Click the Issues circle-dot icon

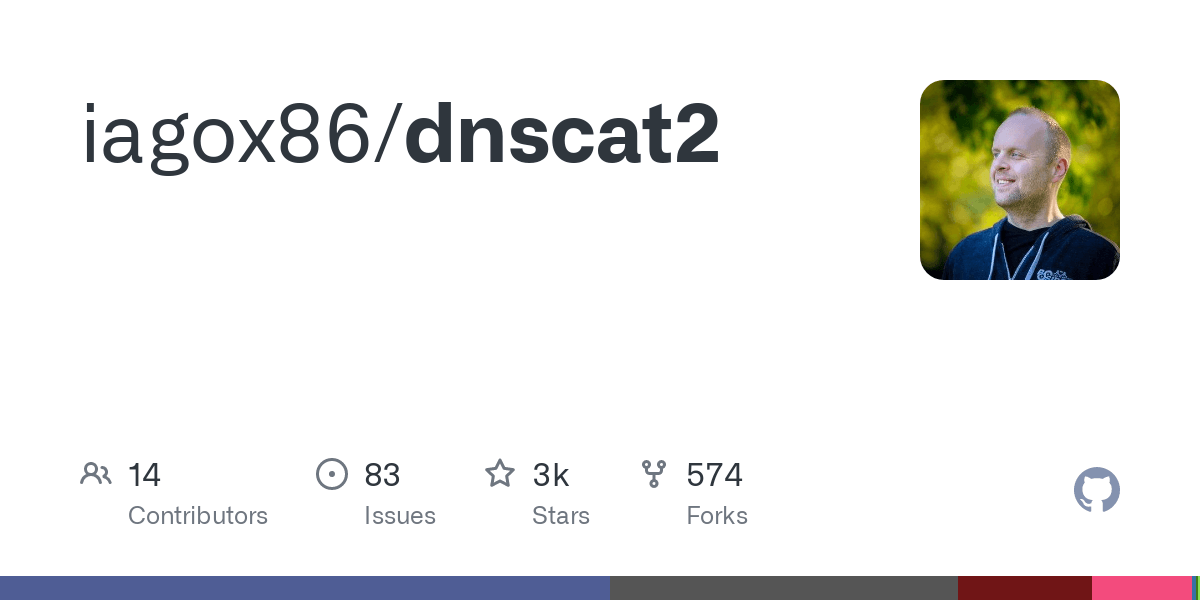332,474
